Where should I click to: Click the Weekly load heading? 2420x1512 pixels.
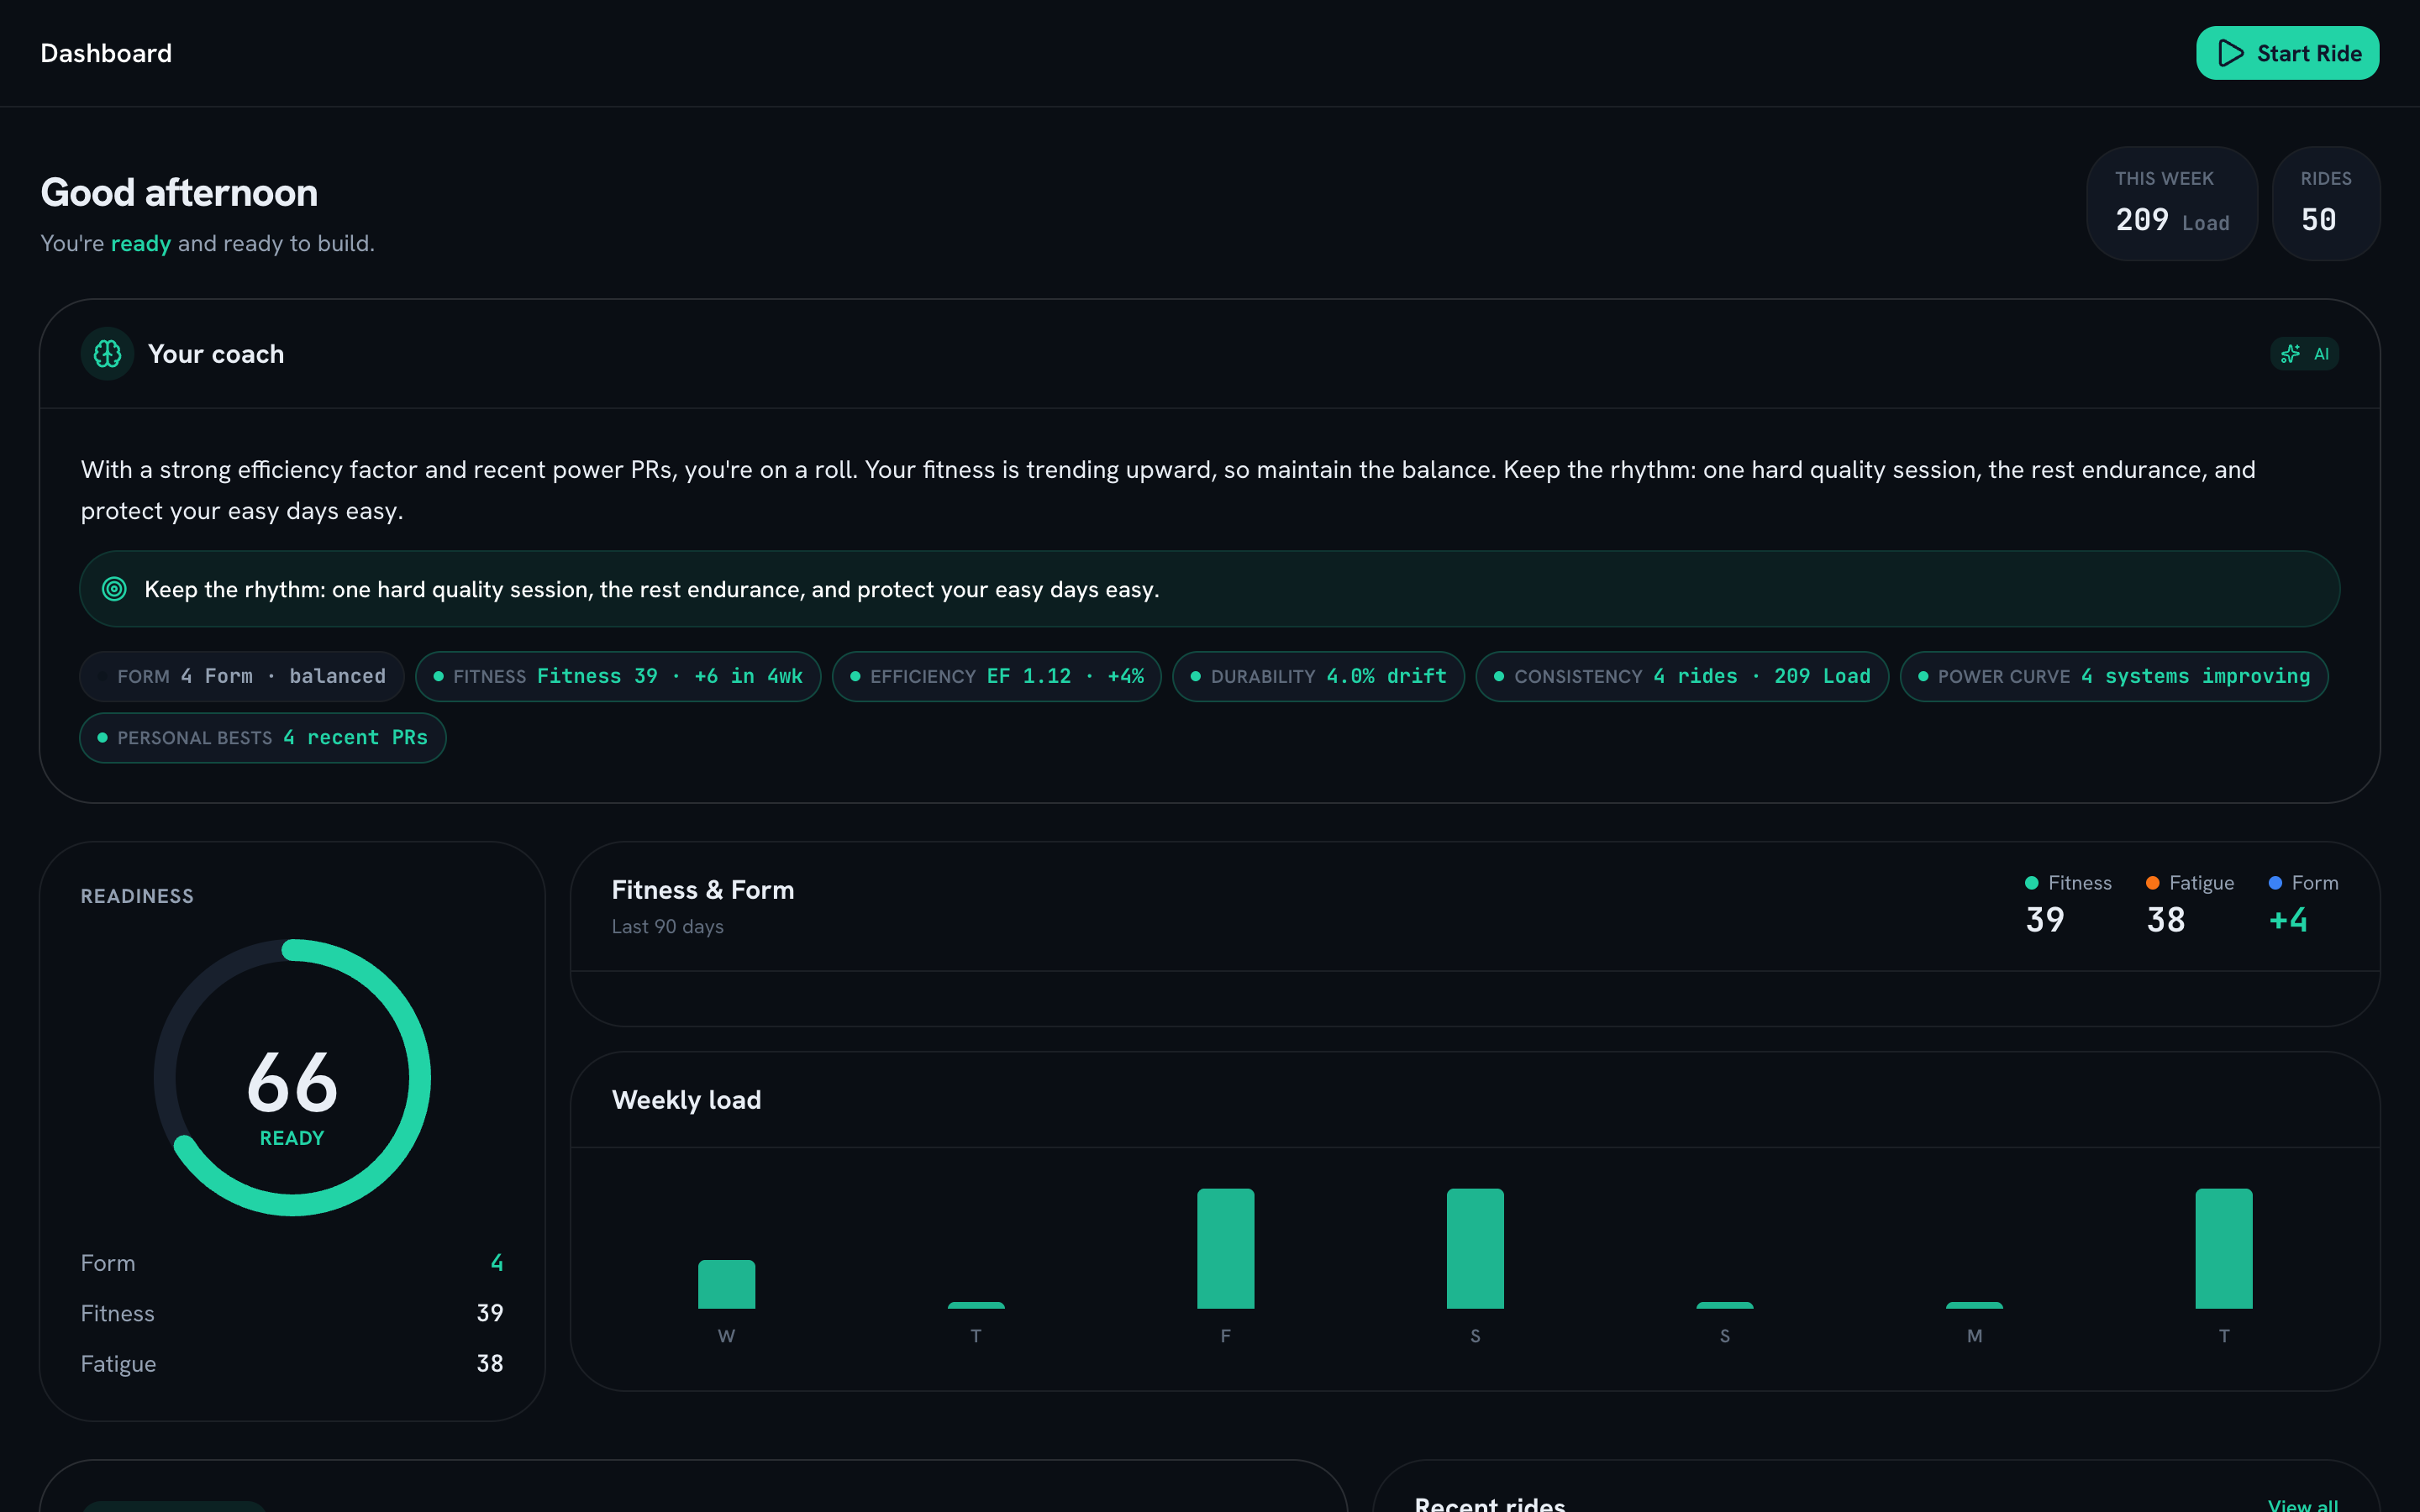click(x=686, y=1100)
